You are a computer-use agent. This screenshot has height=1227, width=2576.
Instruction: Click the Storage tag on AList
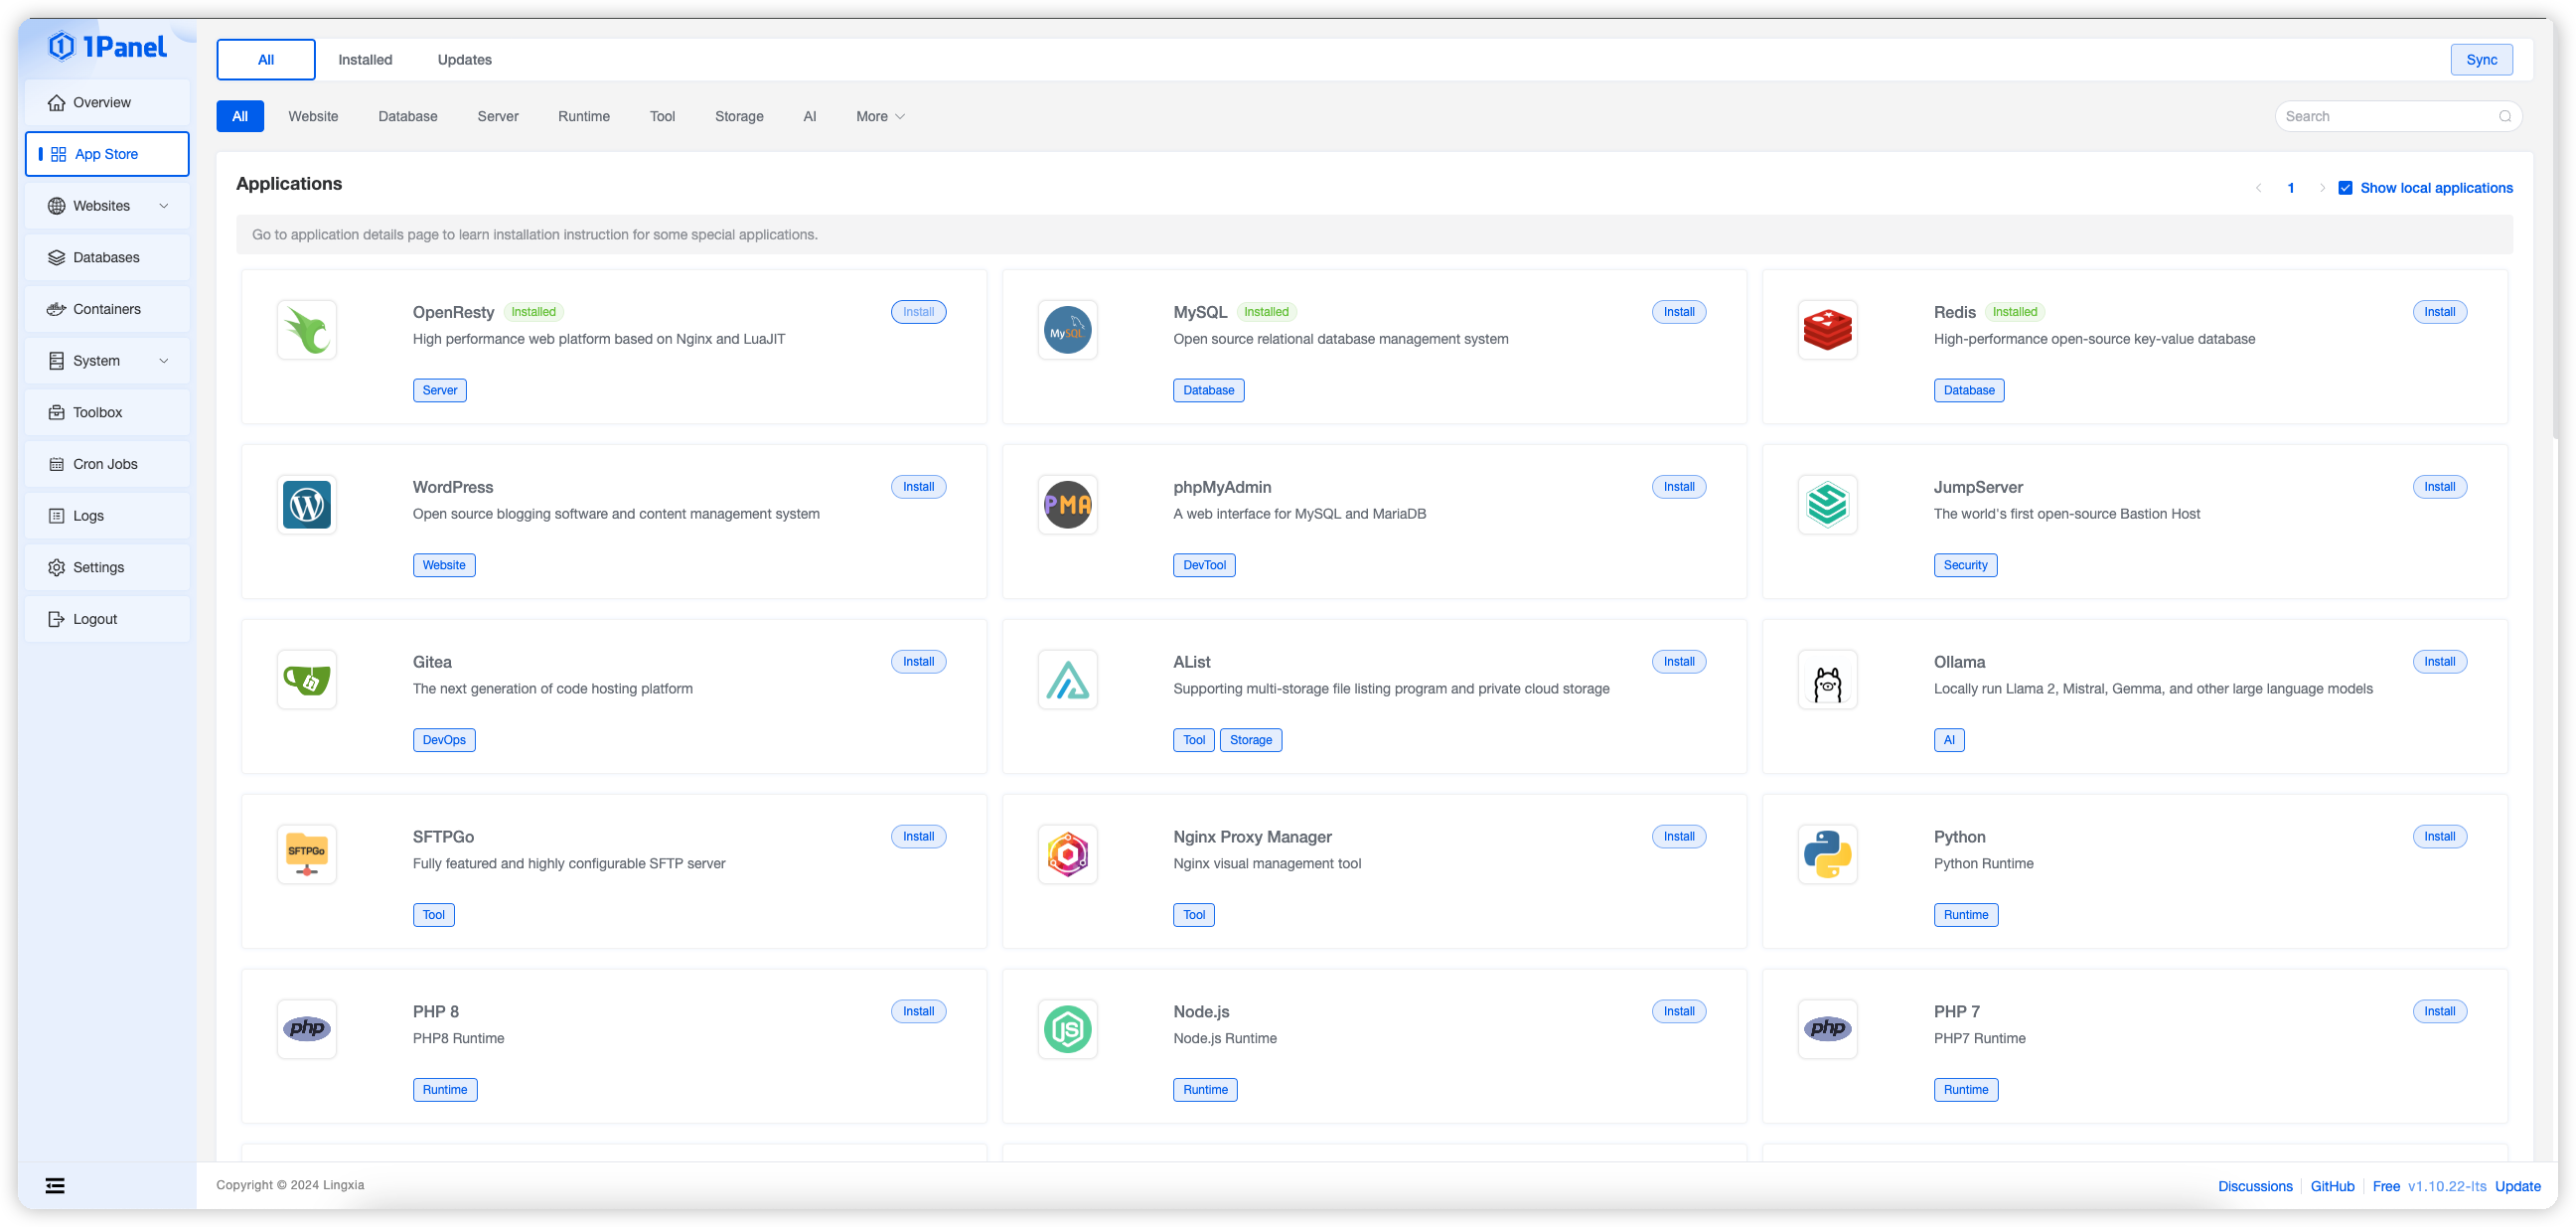click(x=1250, y=740)
